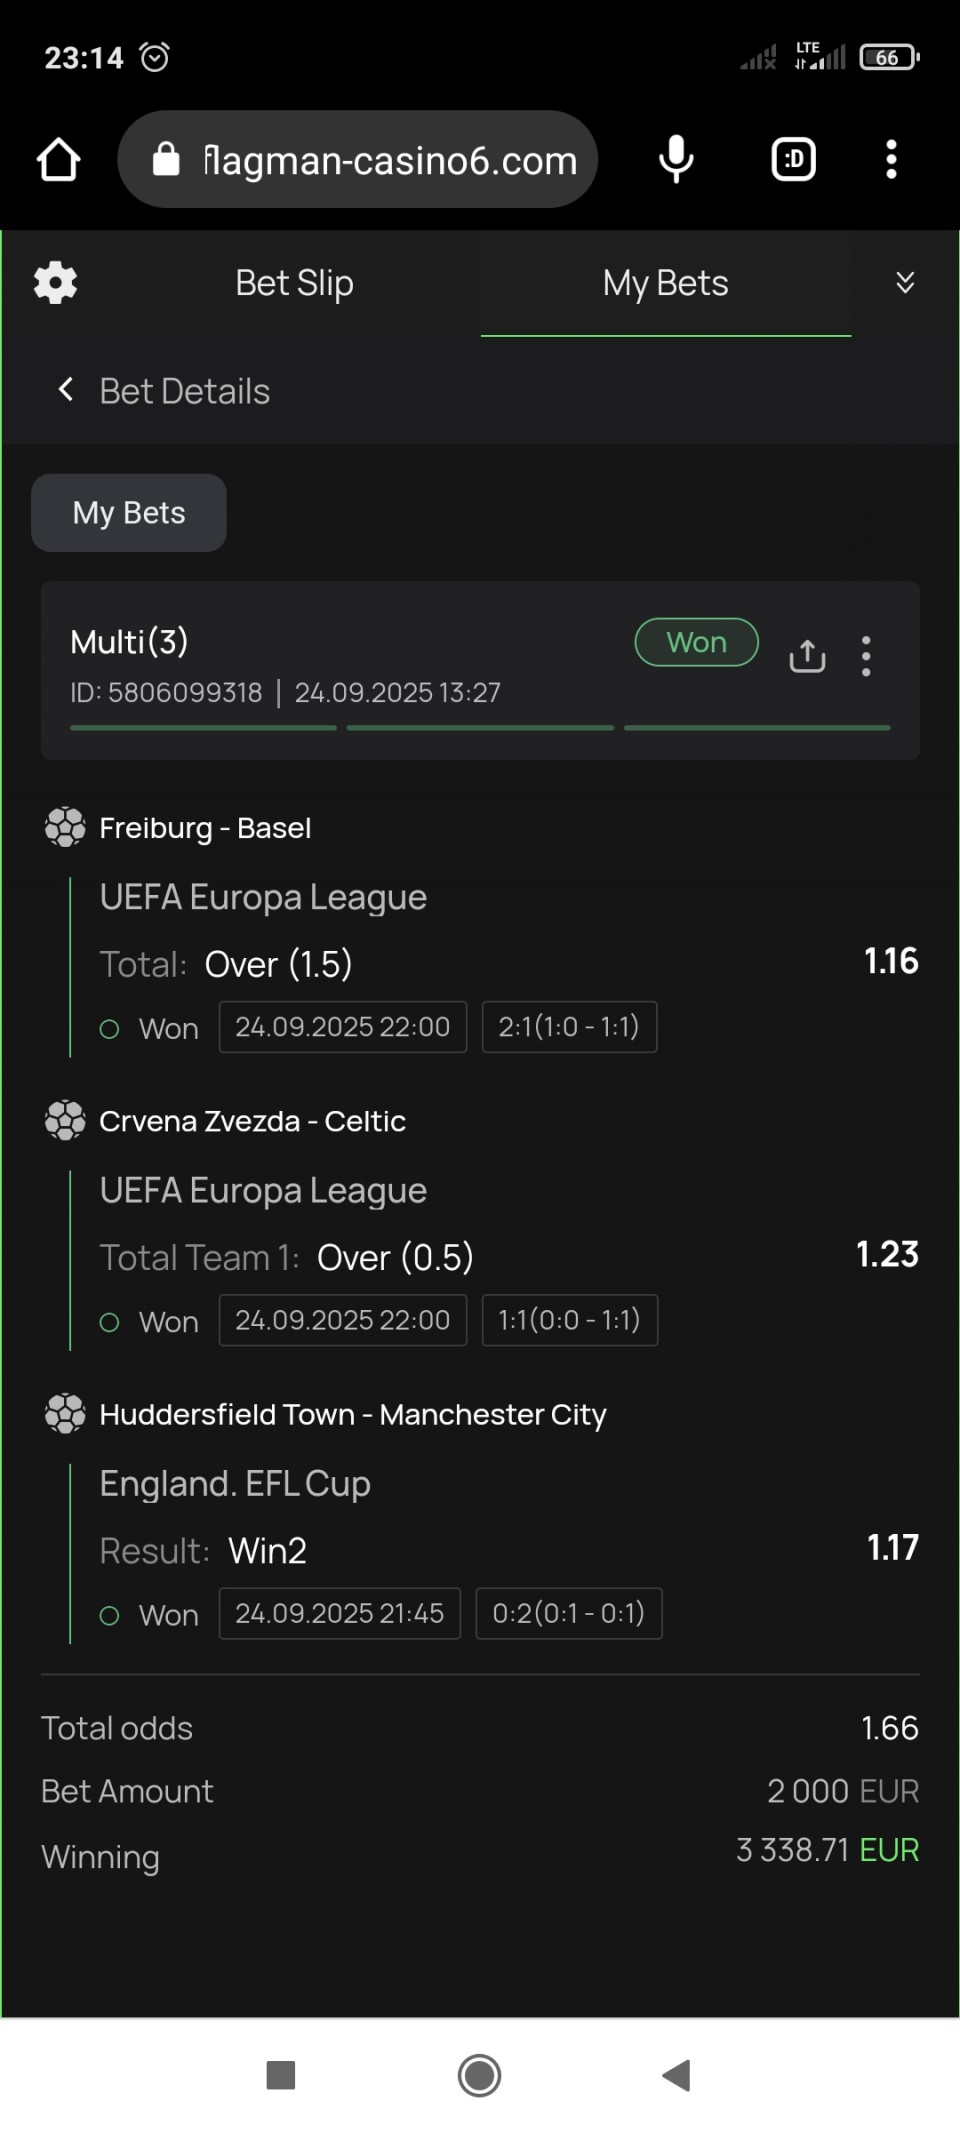This screenshot has width=960, height=2133.
Task: Share the Multi(3) bet
Action: (807, 656)
